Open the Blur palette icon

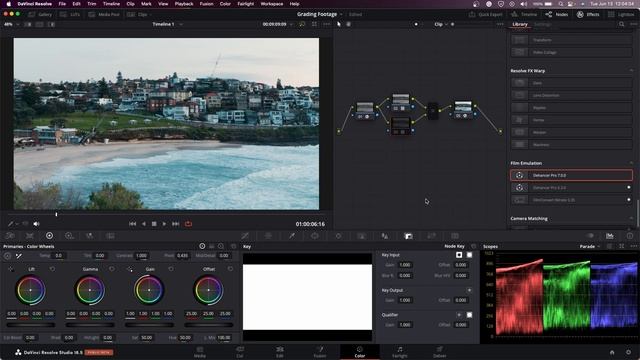tap(385, 236)
